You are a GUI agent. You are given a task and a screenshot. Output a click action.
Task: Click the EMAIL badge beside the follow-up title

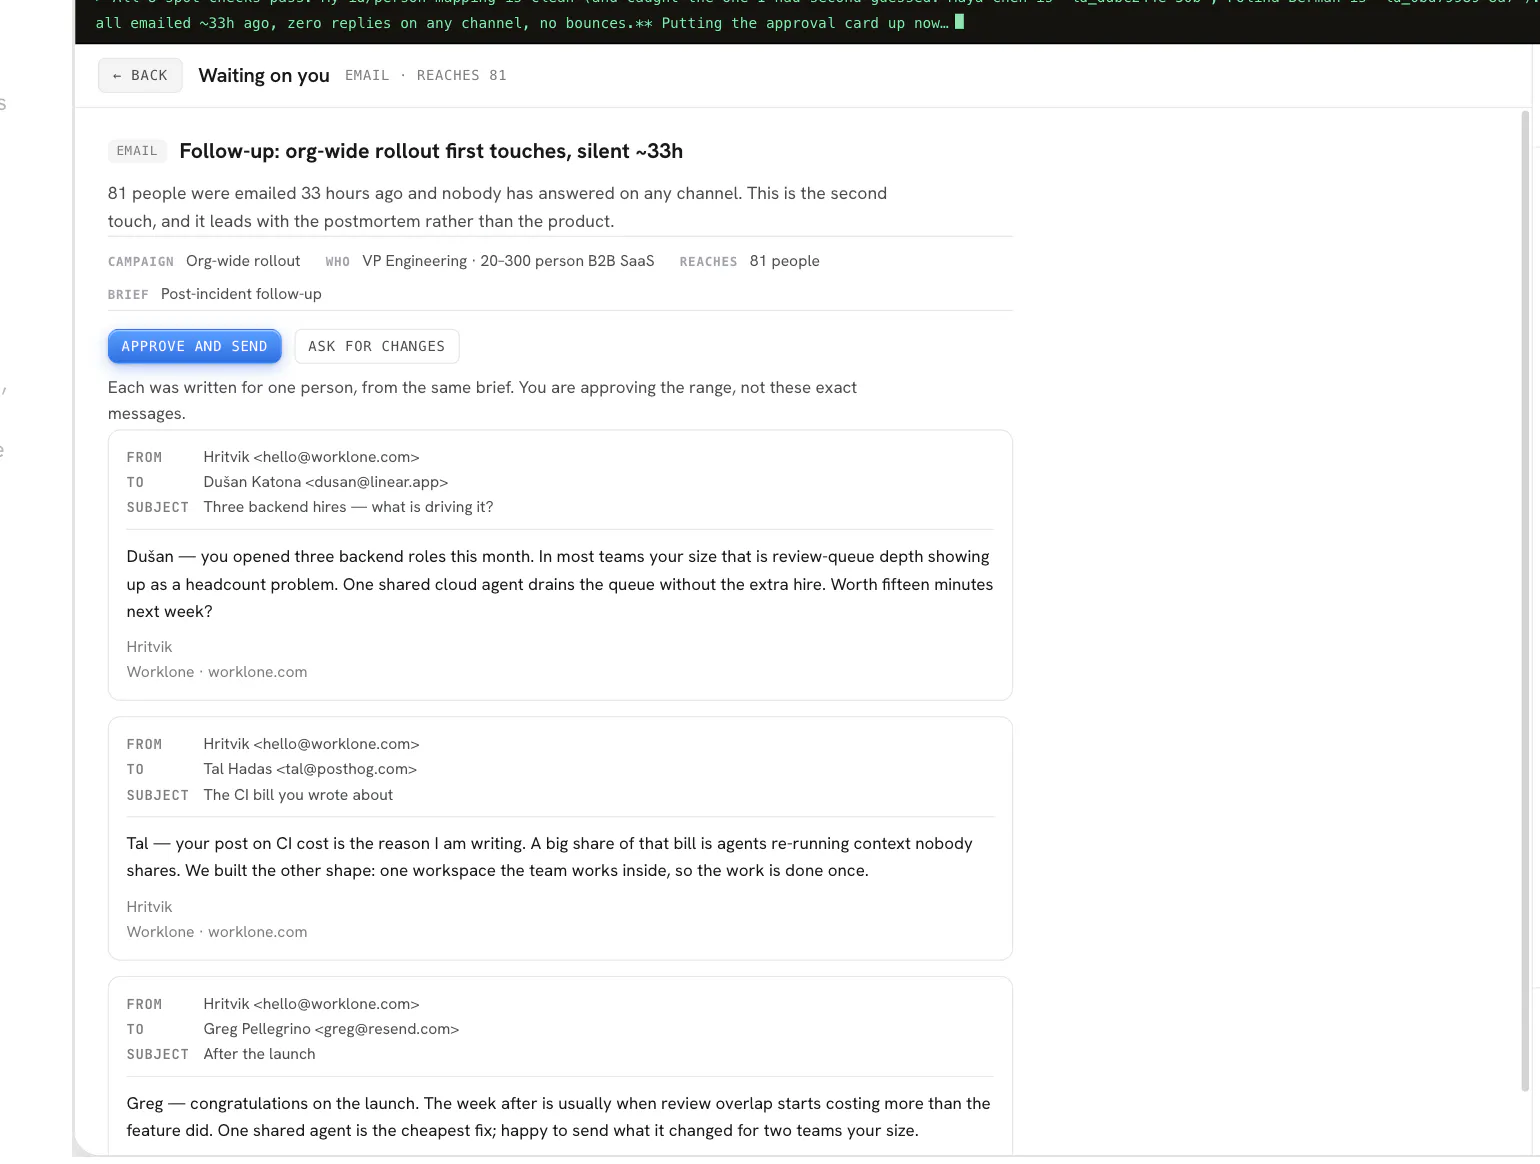pos(137,151)
